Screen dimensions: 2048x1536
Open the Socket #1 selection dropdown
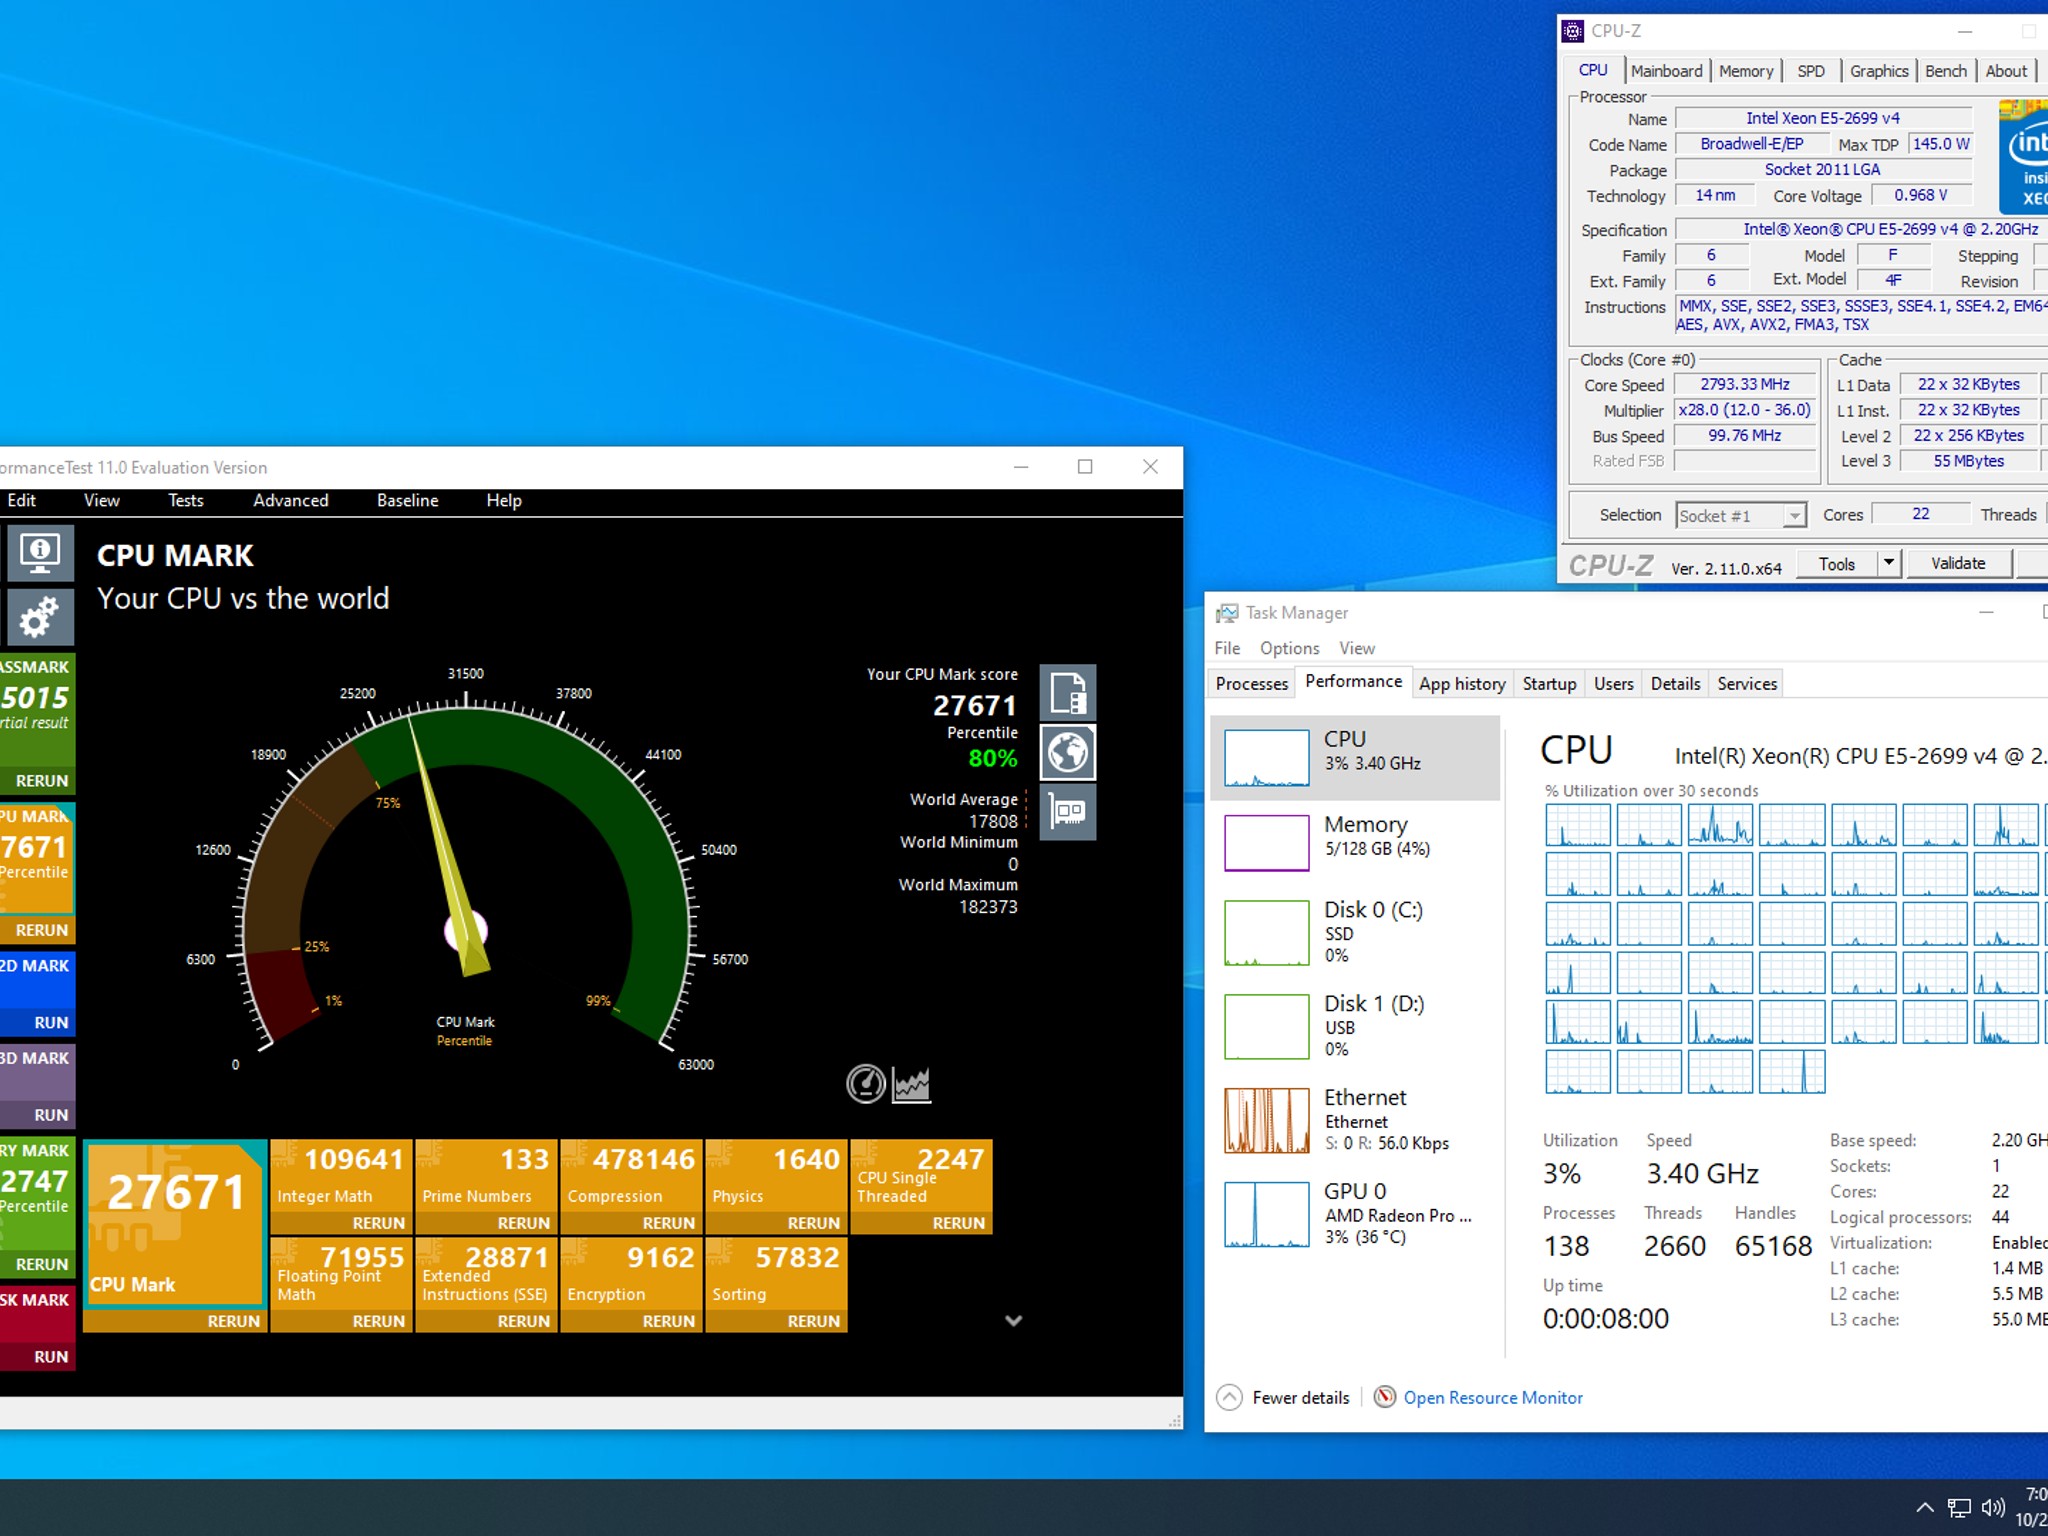point(1741,515)
